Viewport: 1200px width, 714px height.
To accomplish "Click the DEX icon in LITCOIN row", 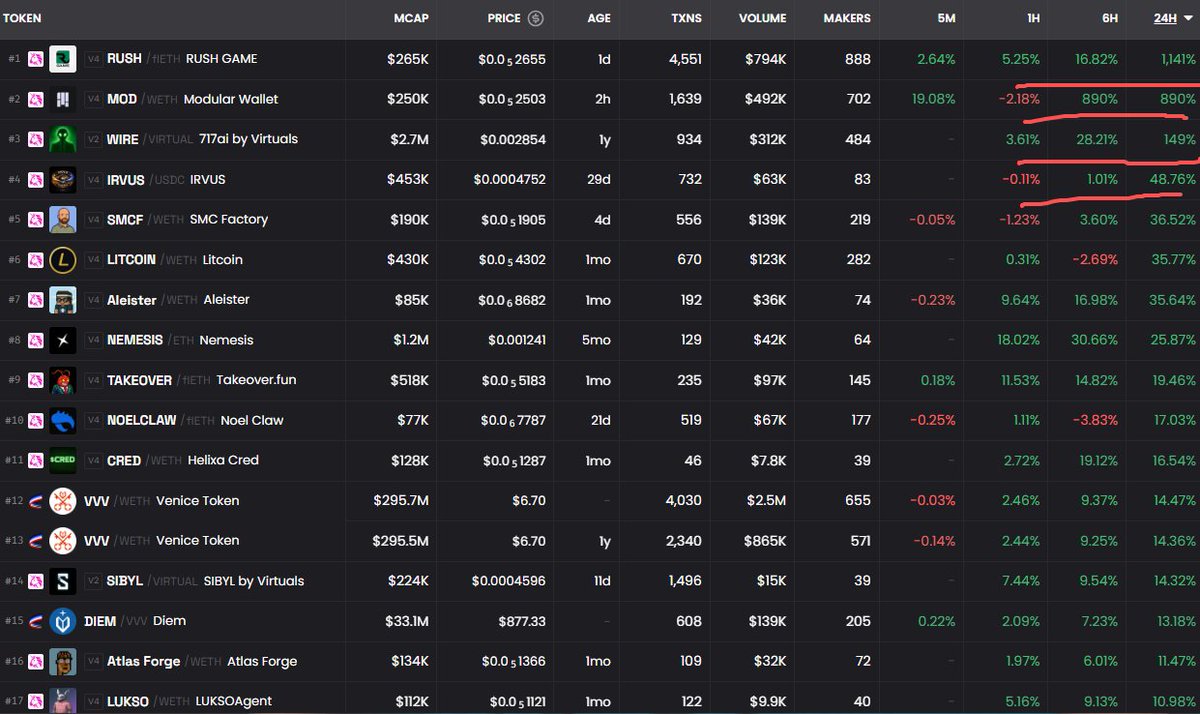I will pos(35,260).
